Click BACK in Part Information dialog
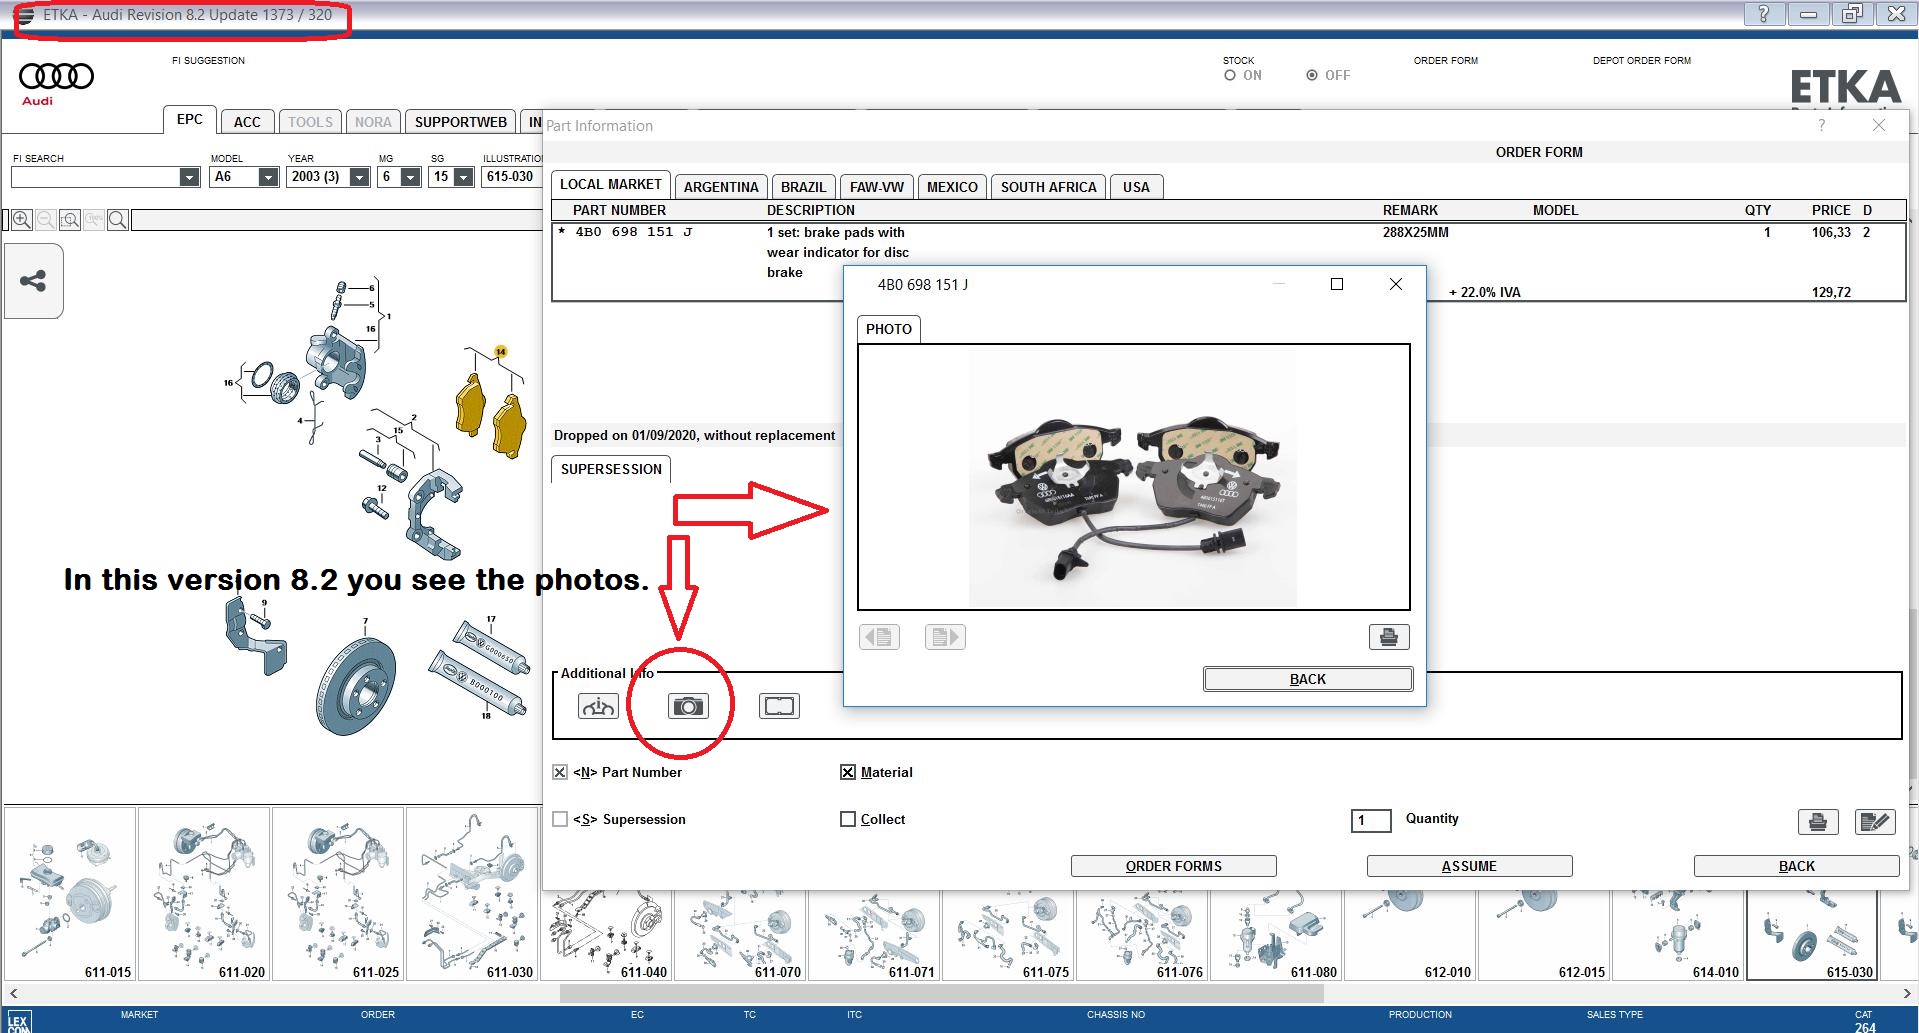Screen dimensions: 1919x1033 point(1796,866)
